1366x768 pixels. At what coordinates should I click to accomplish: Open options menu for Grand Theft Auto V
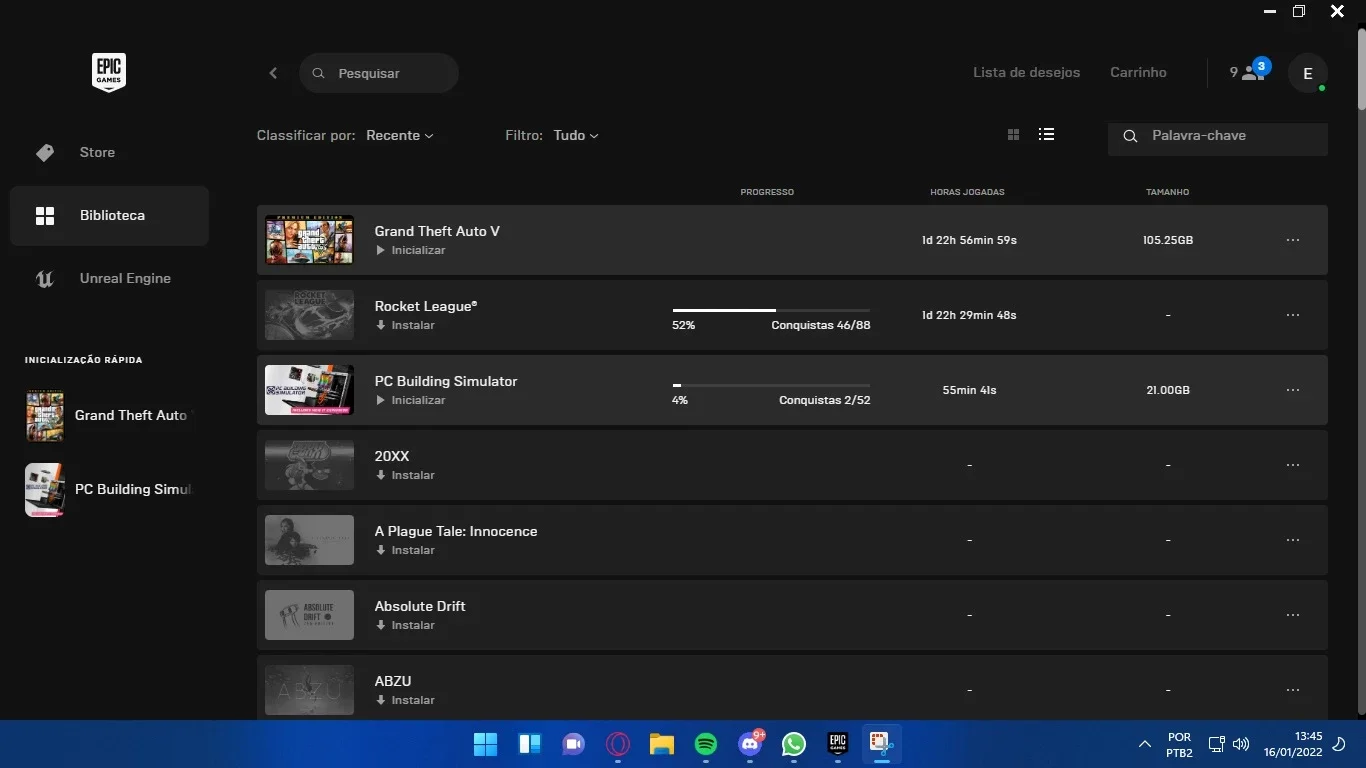(1293, 240)
